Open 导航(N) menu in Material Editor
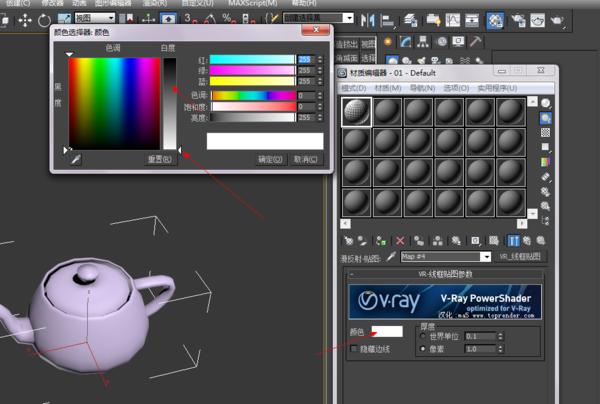 pyautogui.click(x=422, y=88)
